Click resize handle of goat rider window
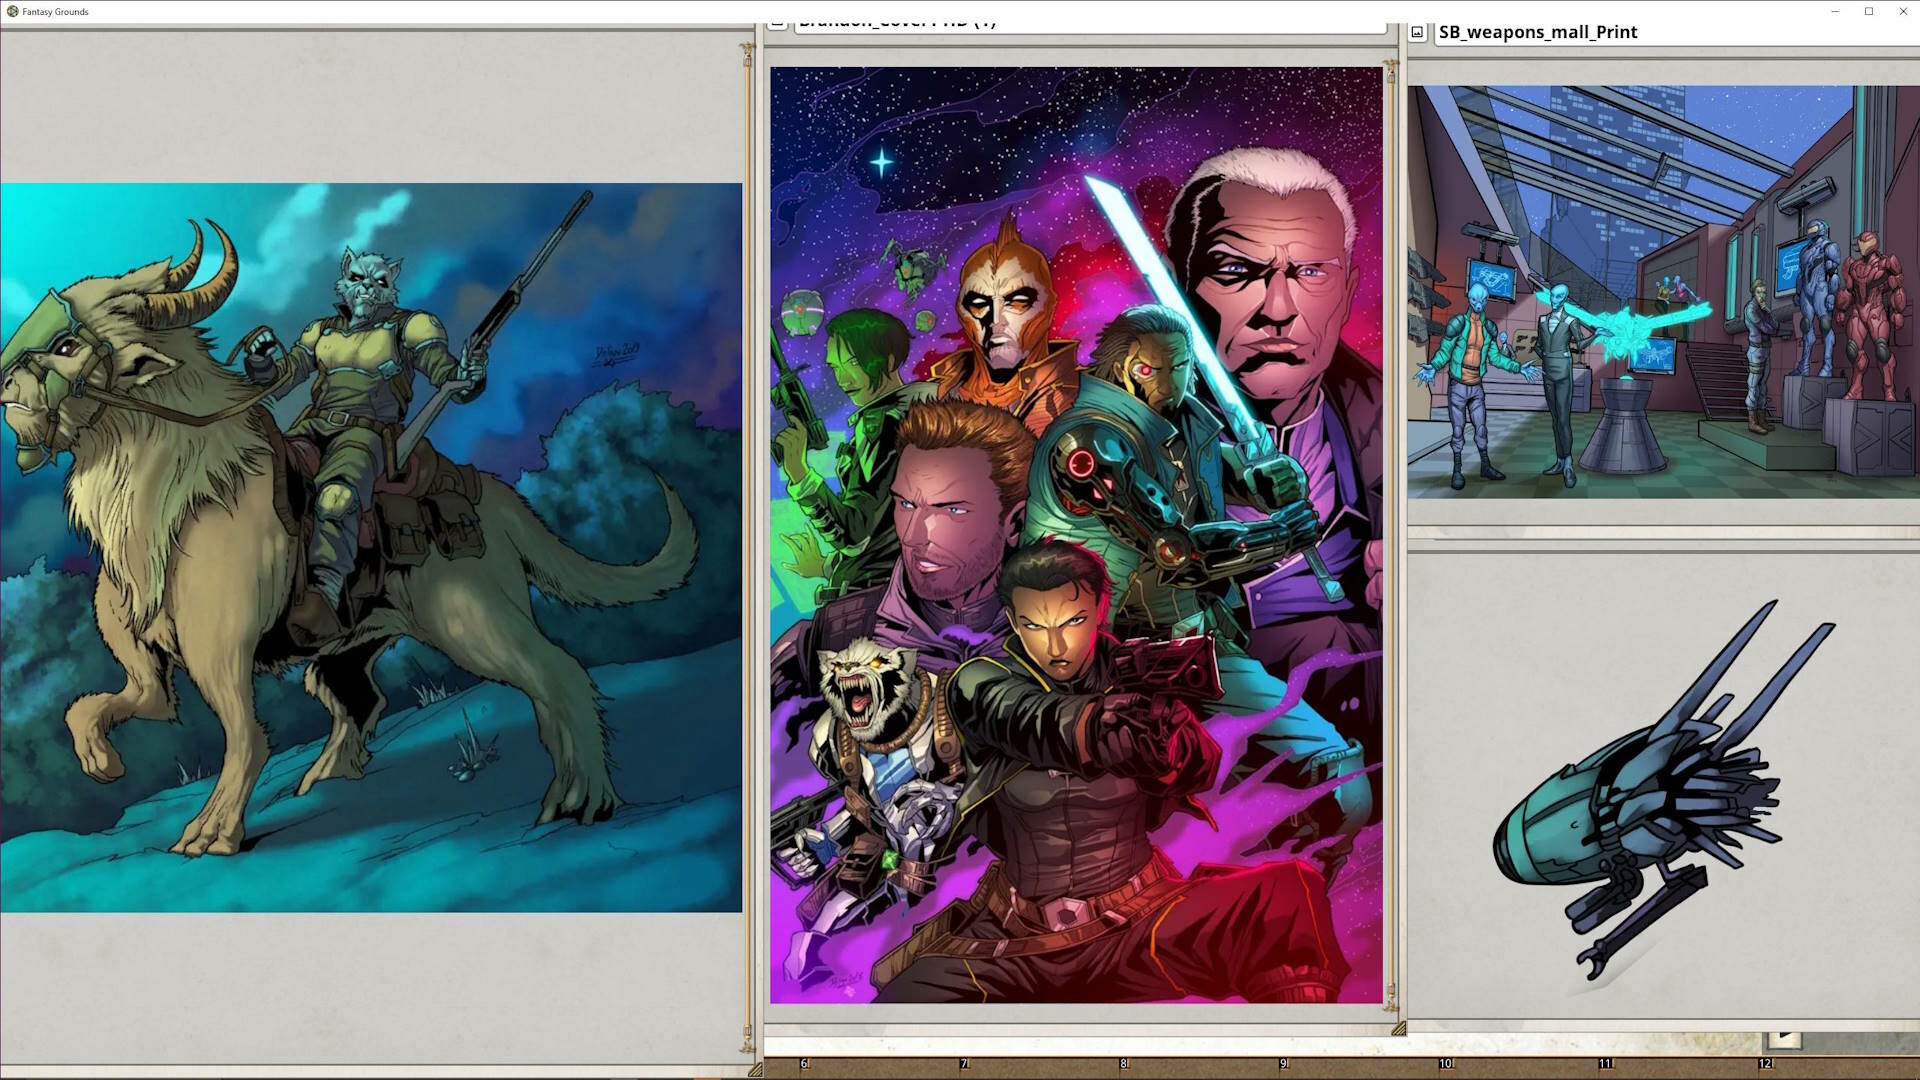Screen dimensions: 1920x1080 755,1069
